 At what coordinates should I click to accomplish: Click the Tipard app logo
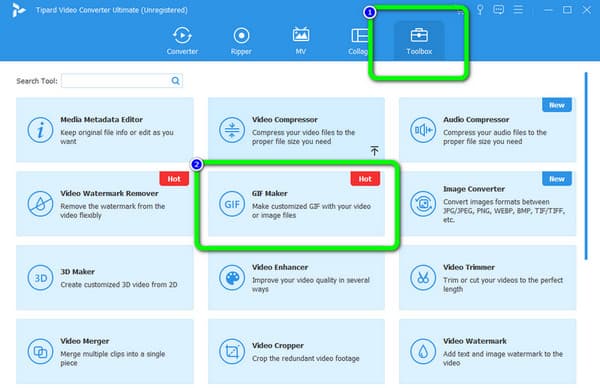tap(18, 10)
